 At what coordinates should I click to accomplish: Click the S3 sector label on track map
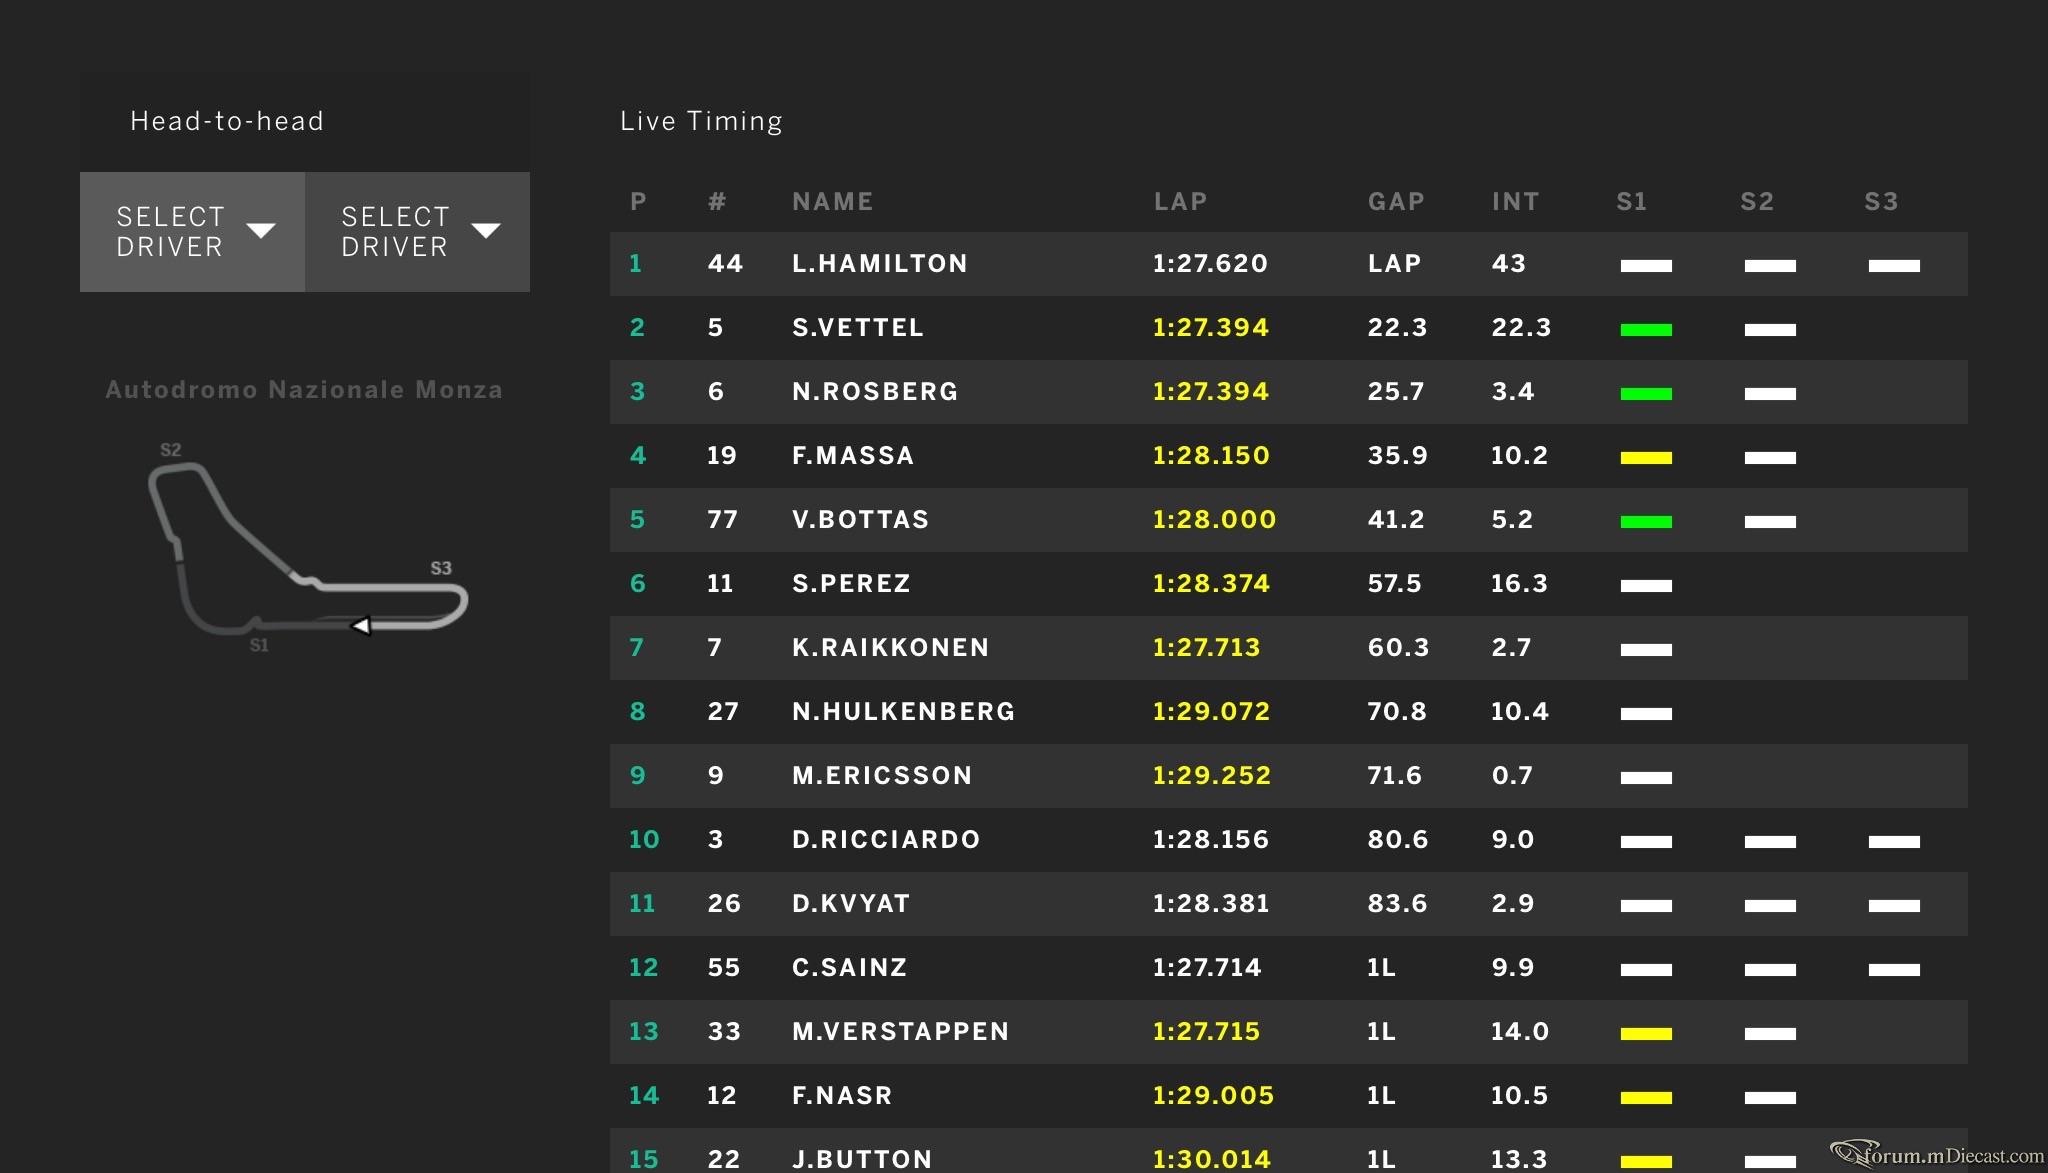(441, 568)
